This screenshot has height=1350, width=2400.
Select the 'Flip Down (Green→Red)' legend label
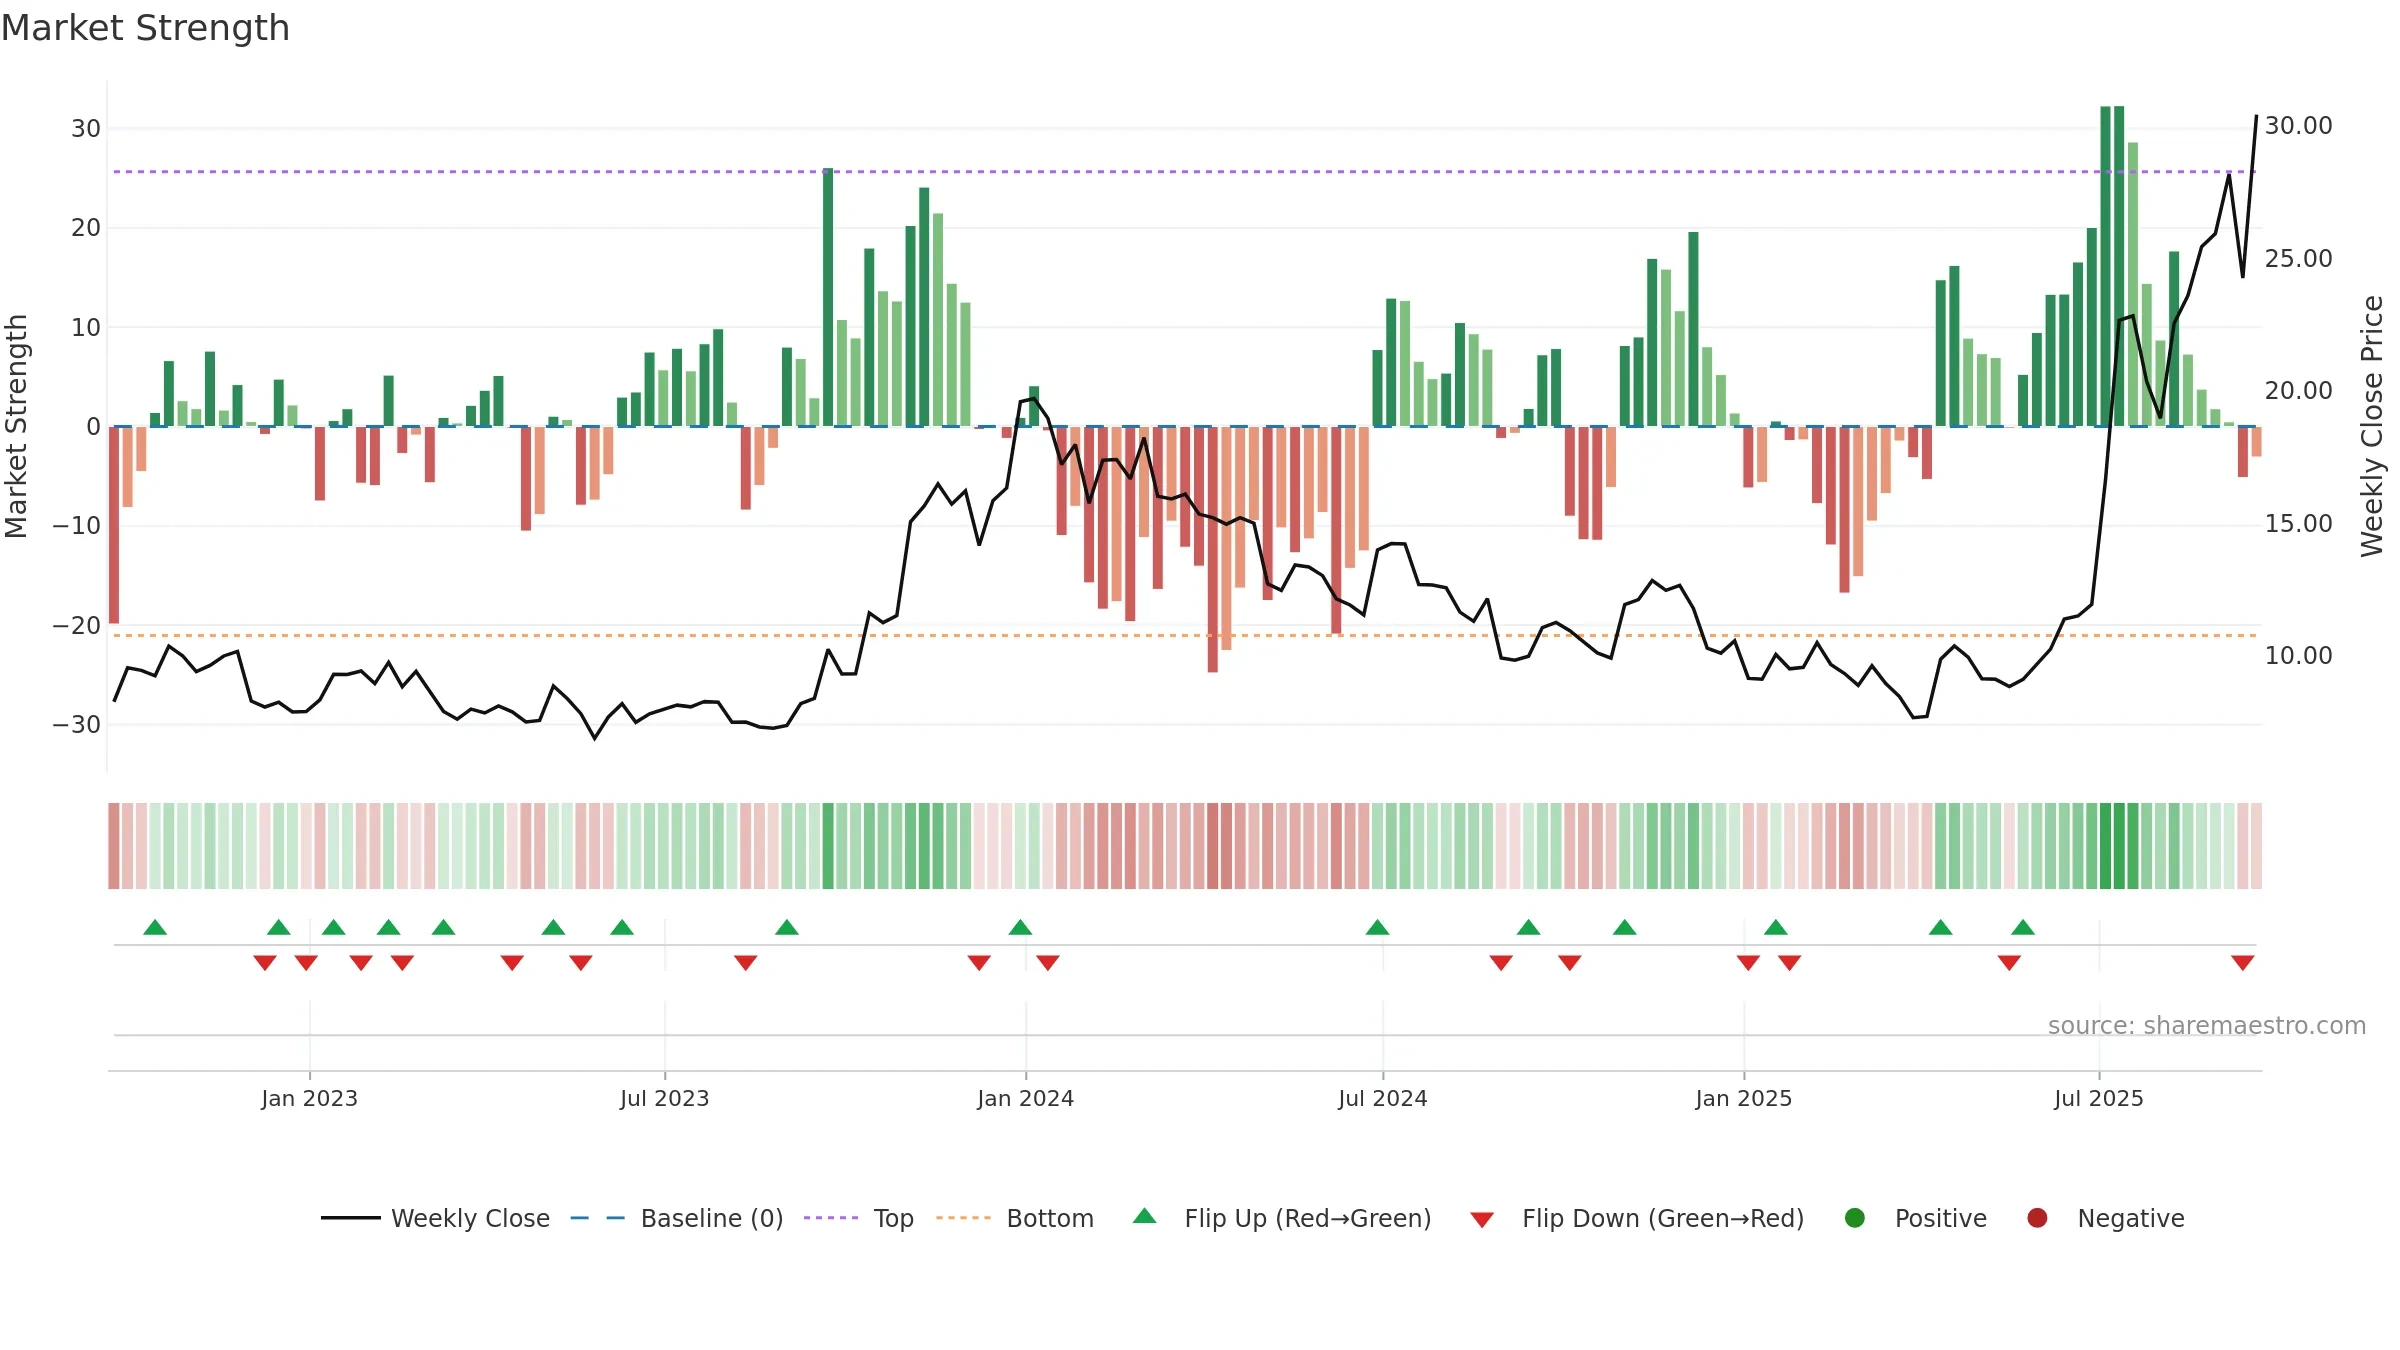pyautogui.click(x=1663, y=1218)
